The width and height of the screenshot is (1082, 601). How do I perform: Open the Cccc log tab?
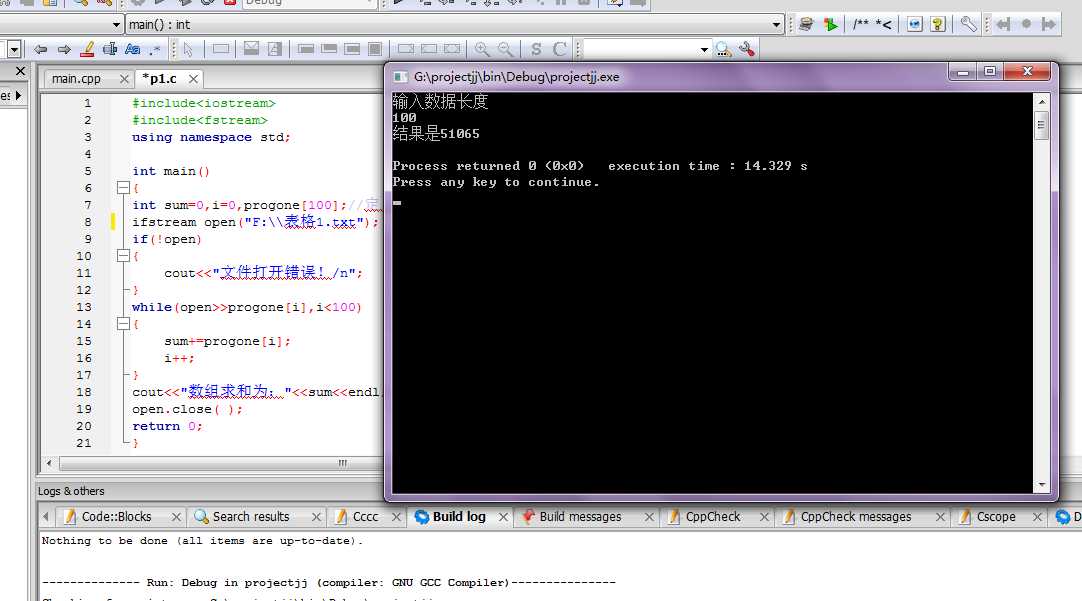pyautogui.click(x=365, y=517)
